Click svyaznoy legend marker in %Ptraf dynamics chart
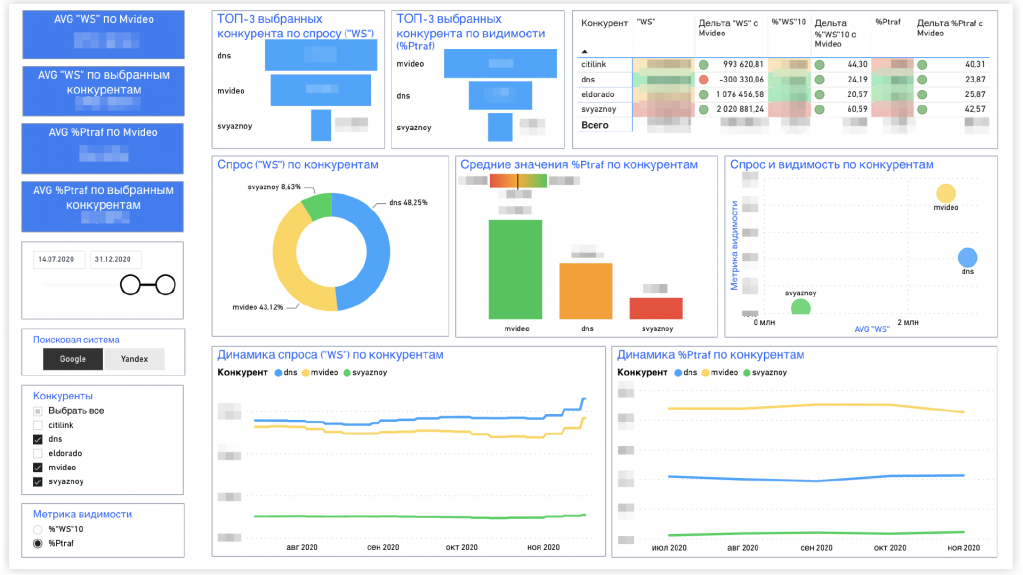This screenshot has height=575, width=1023. 747,373
